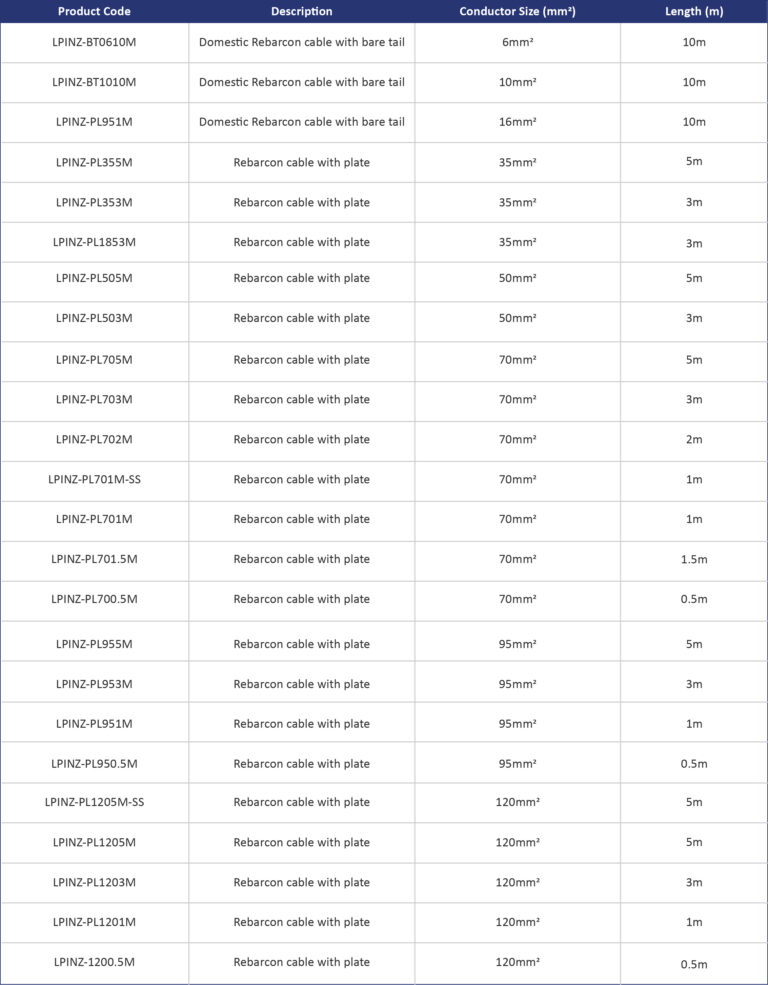
Task: Click product code LPINZ-PL700.5M
Action: (x=94, y=600)
